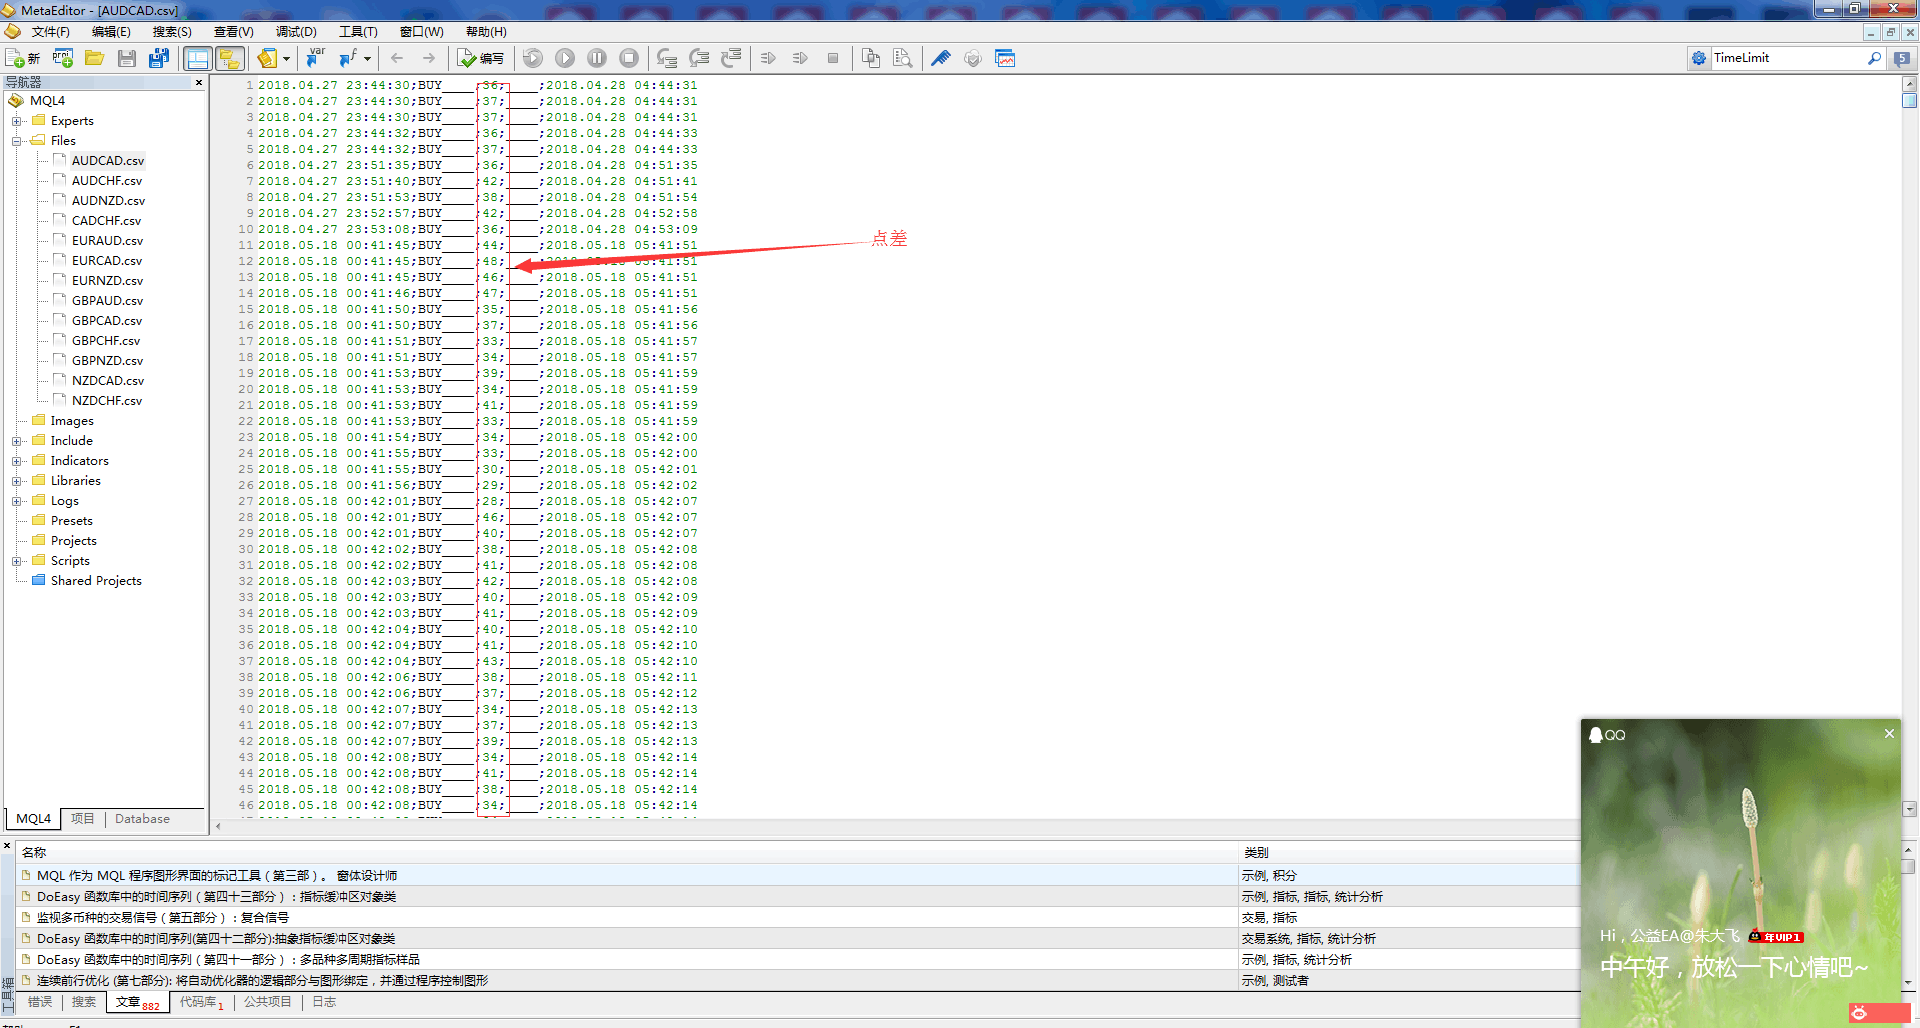The width and height of the screenshot is (1920, 1028).
Task: Click the blue styler comb icon
Action: tap(941, 58)
